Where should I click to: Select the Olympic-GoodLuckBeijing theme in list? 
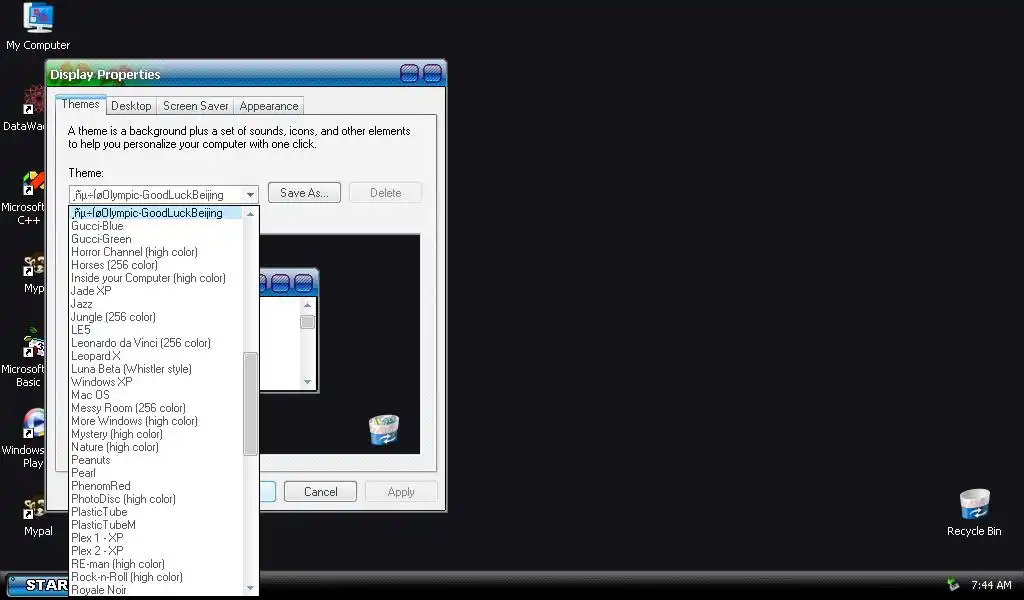[155, 213]
